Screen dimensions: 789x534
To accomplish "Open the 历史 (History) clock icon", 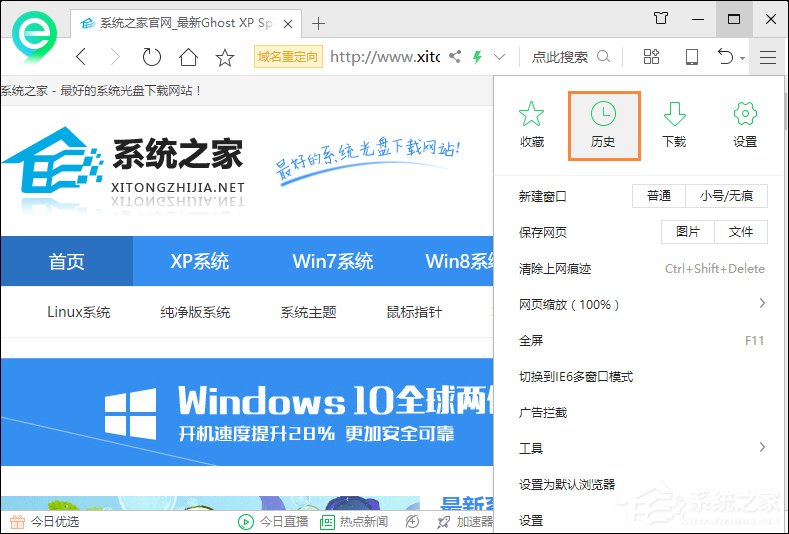I will 603,124.
